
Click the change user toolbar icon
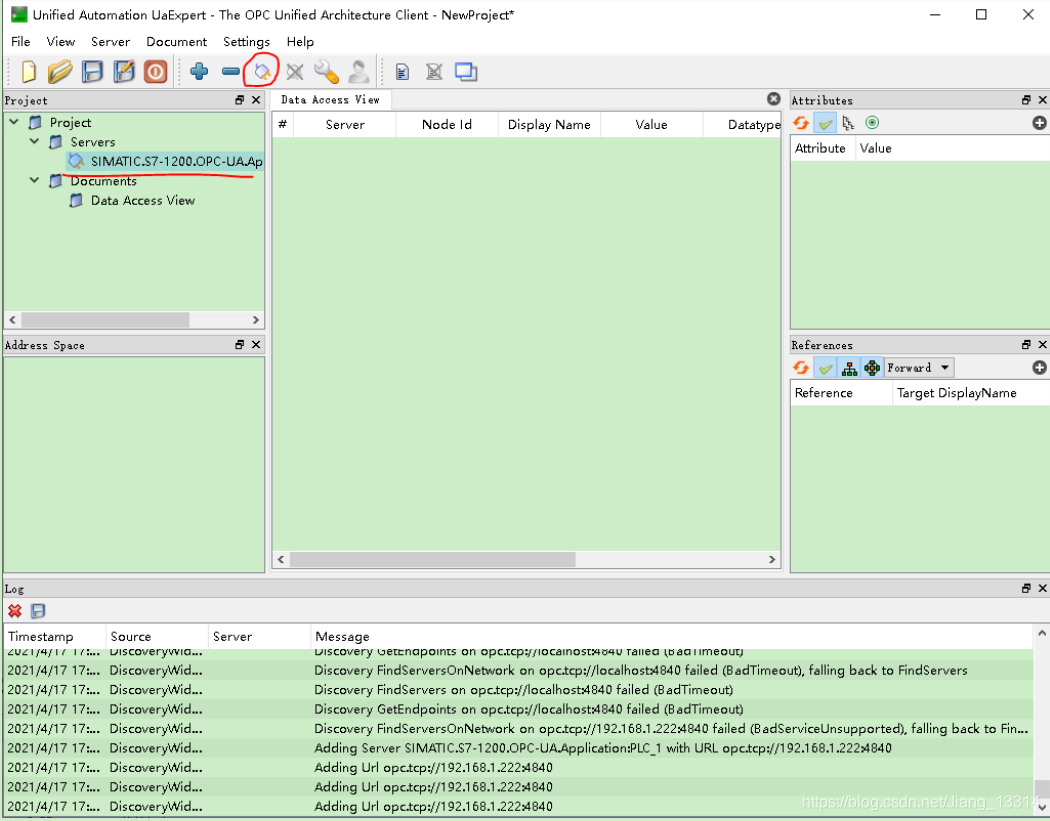359,72
